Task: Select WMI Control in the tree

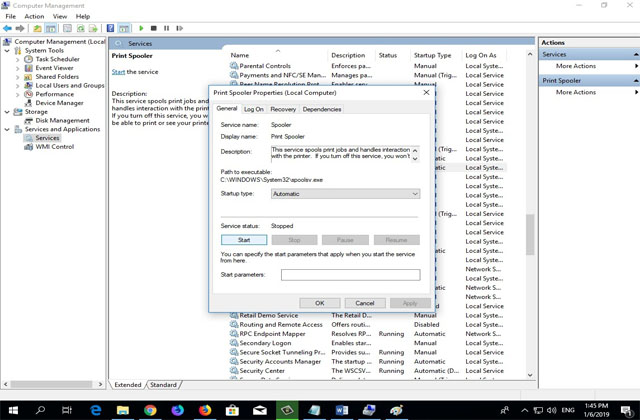Action: coord(55,147)
